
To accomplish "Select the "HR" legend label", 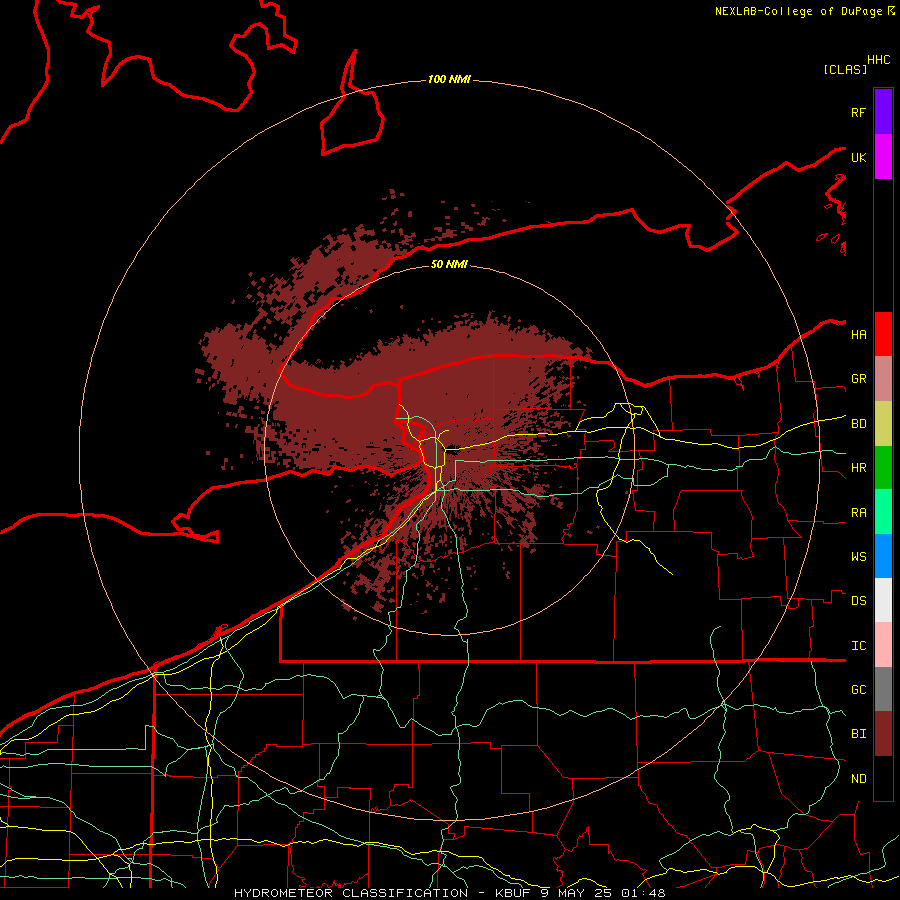I will [x=858, y=468].
